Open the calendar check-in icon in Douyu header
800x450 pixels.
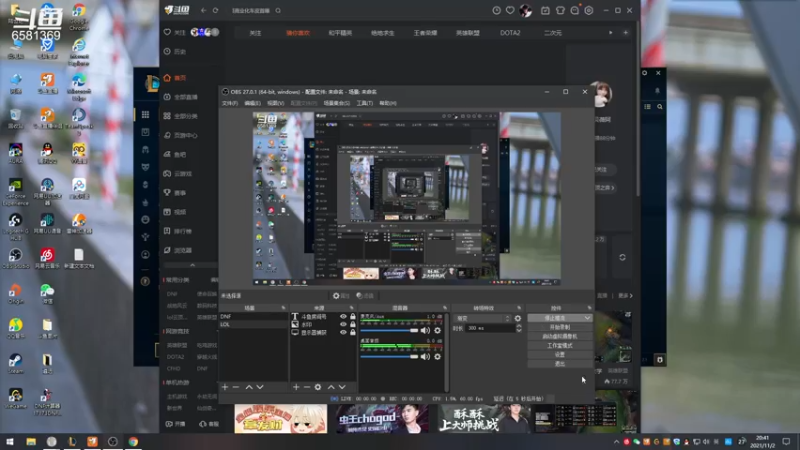545,11
